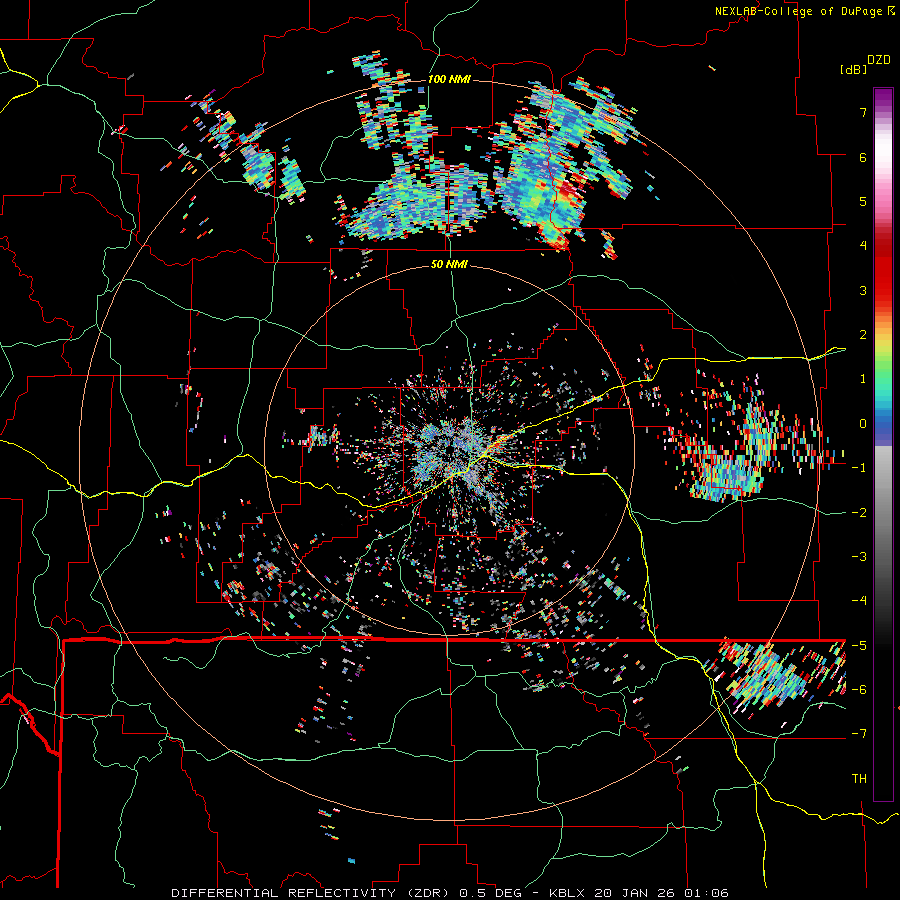Click the -7 value on the color scale
This screenshot has height=900, width=900.
click(859, 734)
